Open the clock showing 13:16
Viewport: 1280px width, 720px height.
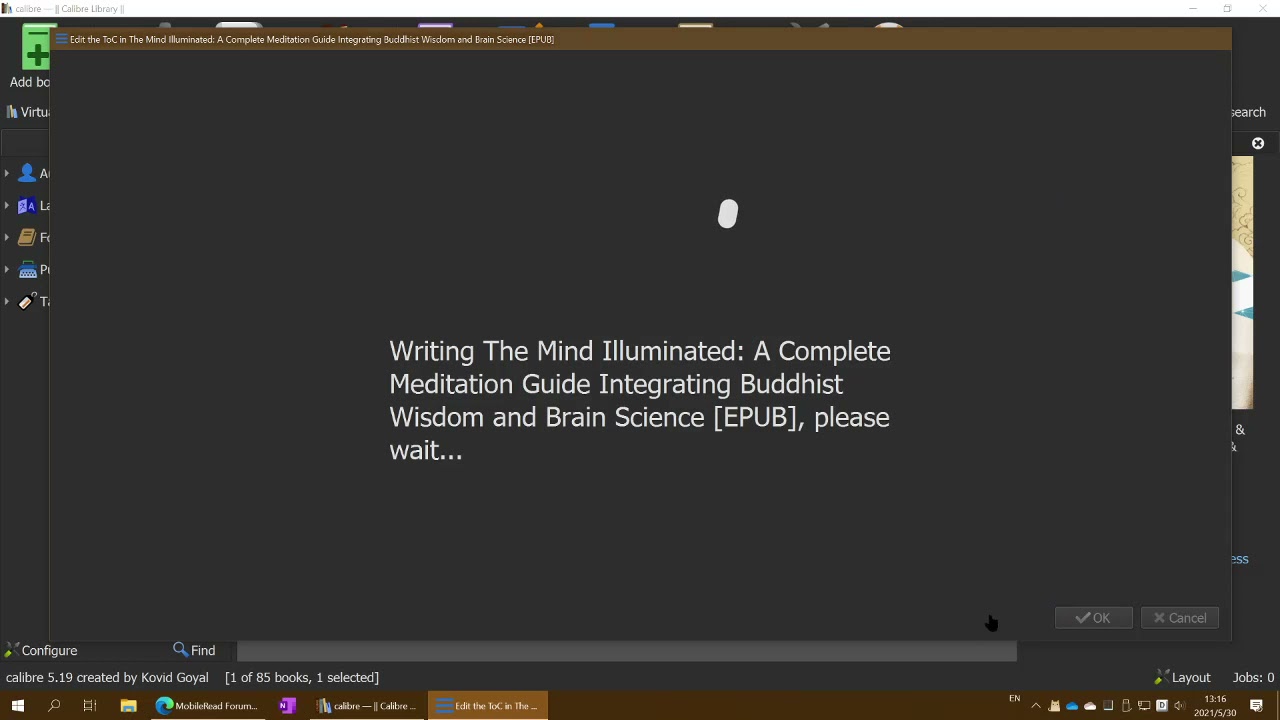pyautogui.click(x=1215, y=706)
